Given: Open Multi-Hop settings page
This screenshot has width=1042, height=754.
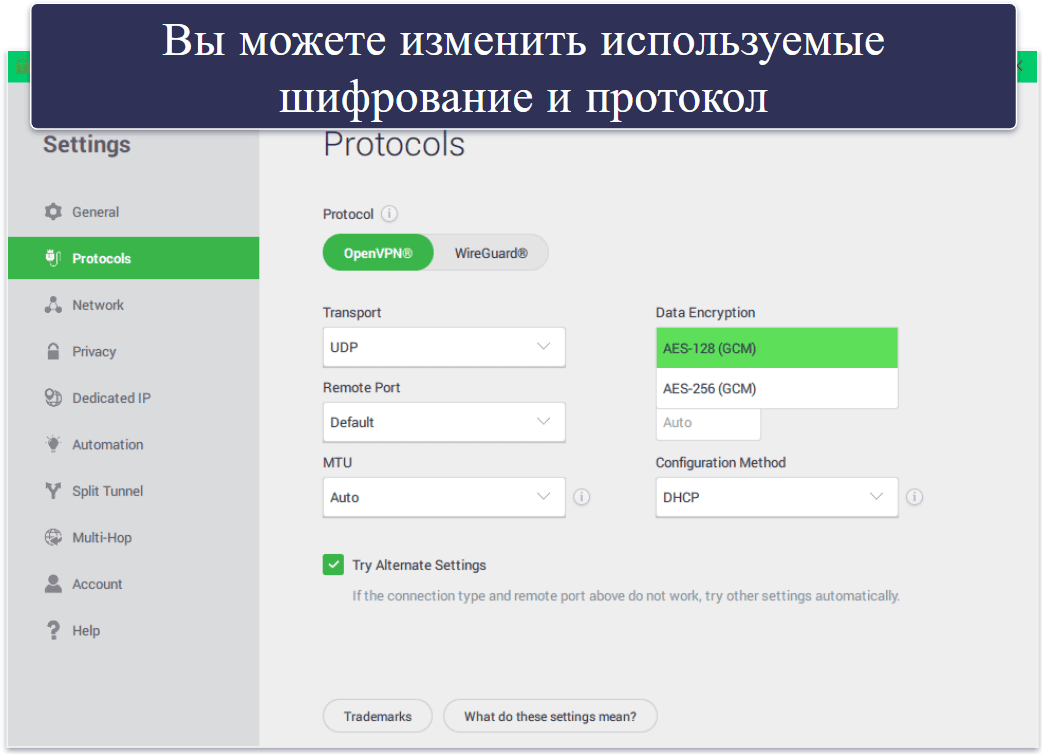Looking at the screenshot, I should click(x=134, y=537).
